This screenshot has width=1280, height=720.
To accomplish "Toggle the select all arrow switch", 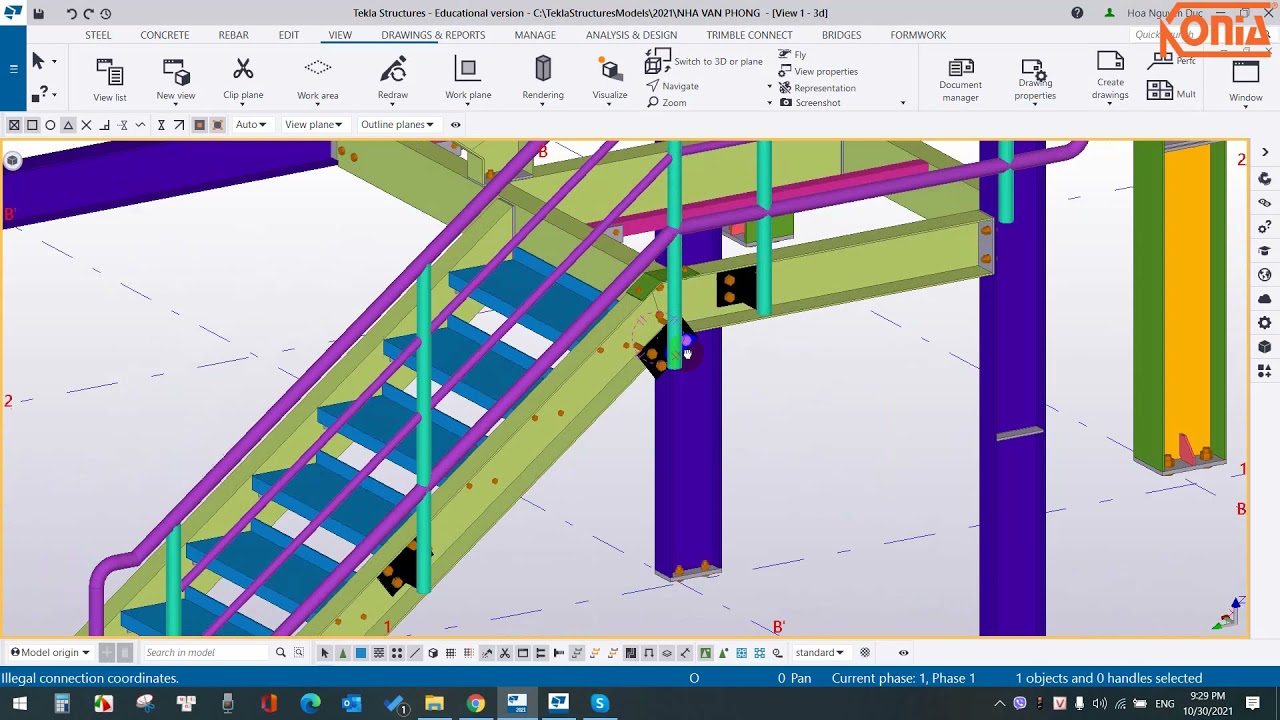I will (x=324, y=653).
